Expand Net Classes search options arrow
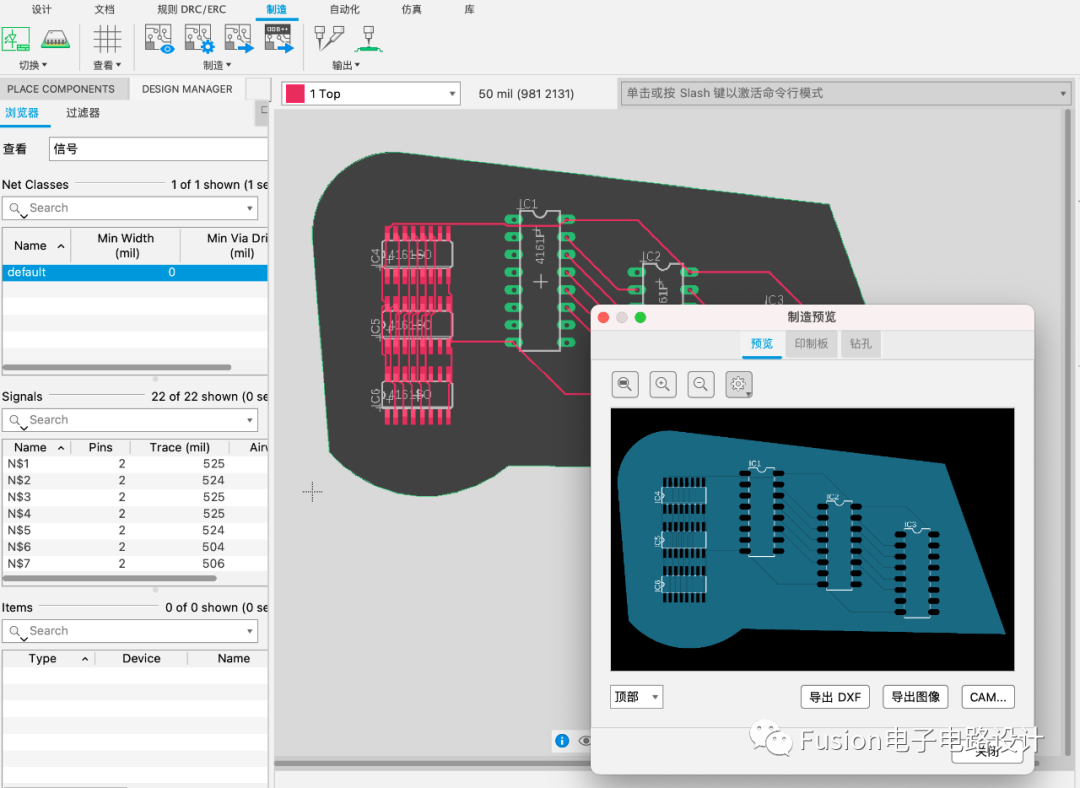 249,209
